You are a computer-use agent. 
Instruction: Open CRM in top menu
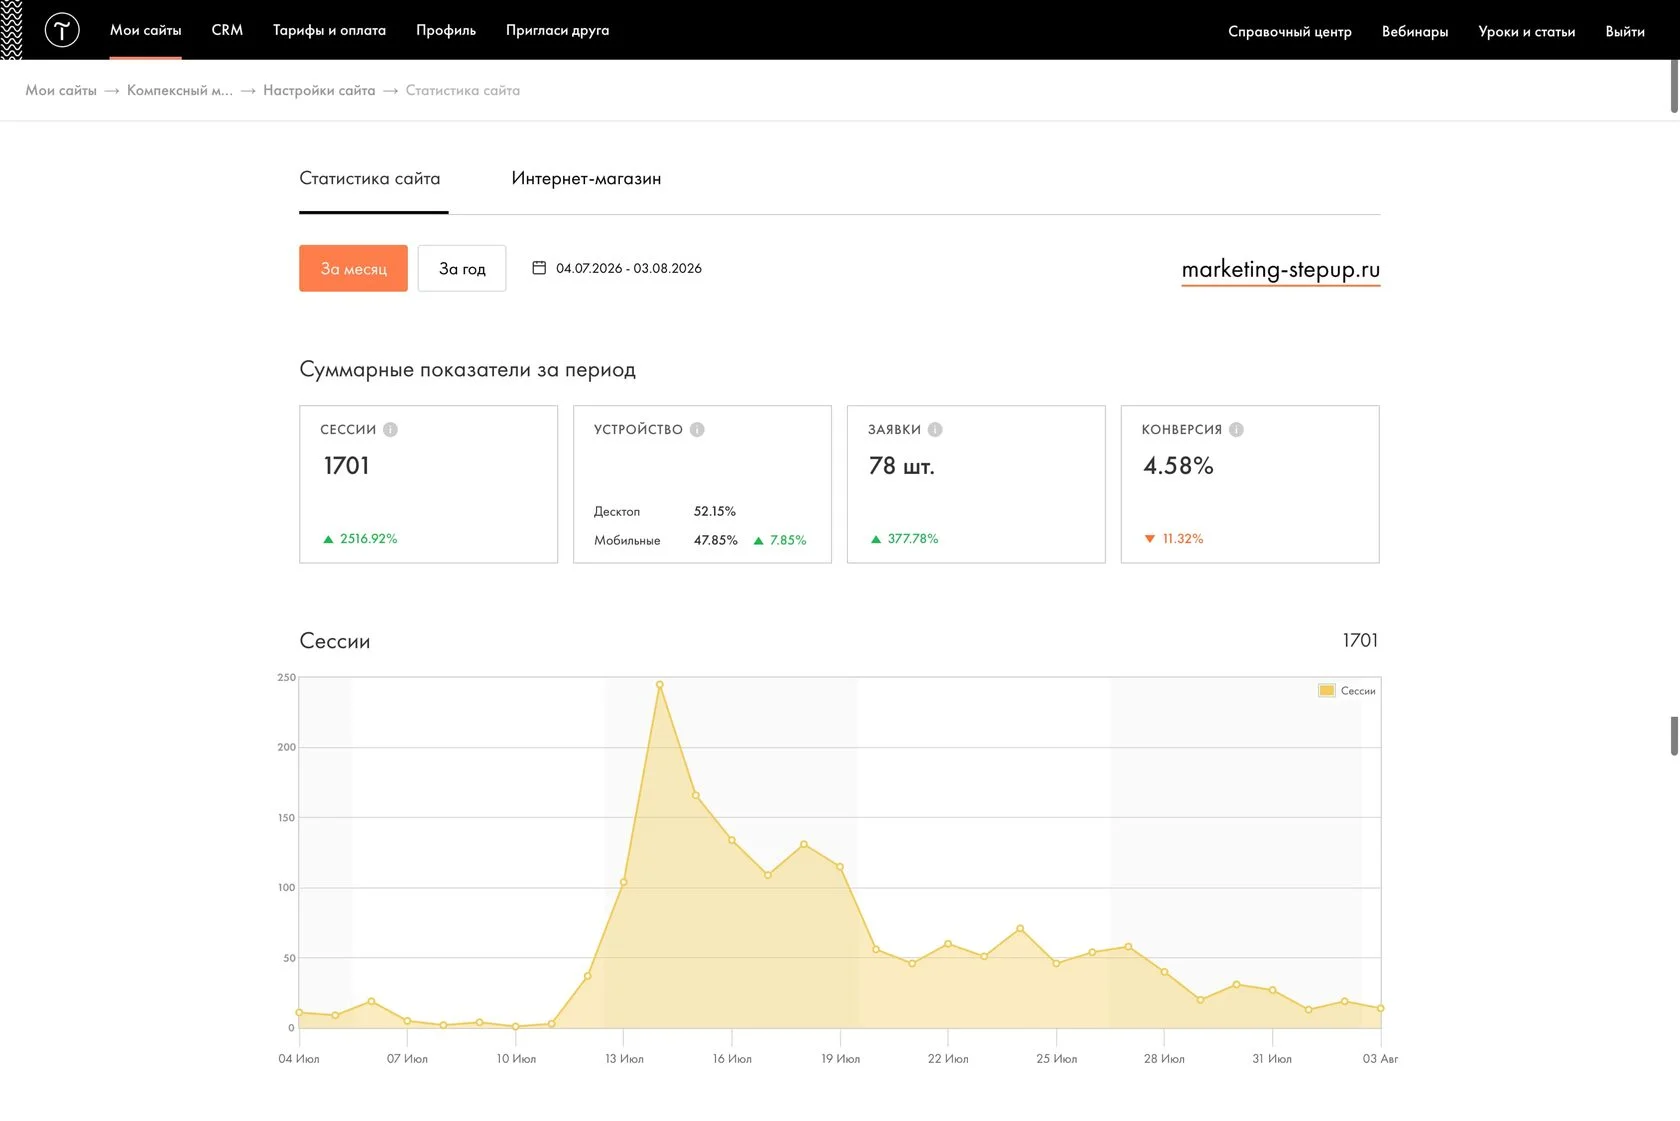(227, 30)
